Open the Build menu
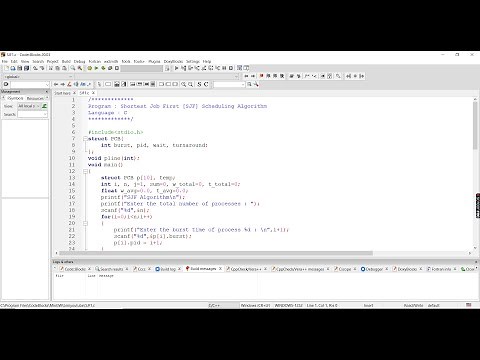This screenshot has width=480, height=360. click(66, 61)
